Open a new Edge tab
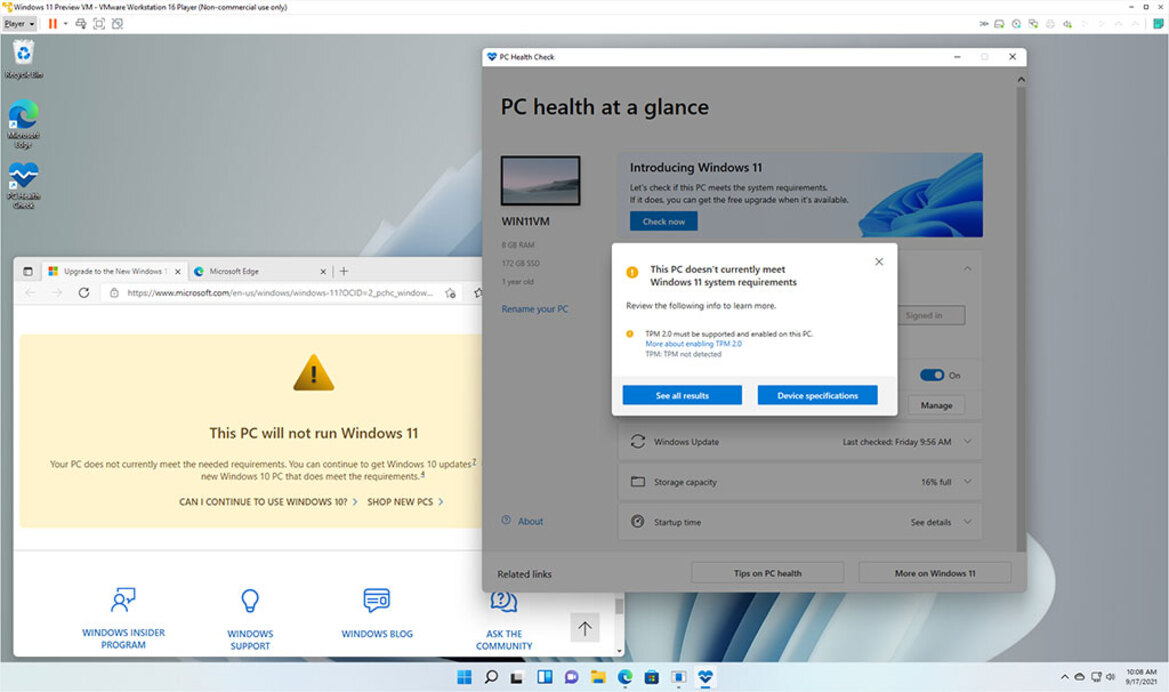The image size is (1169, 692). coord(344,271)
